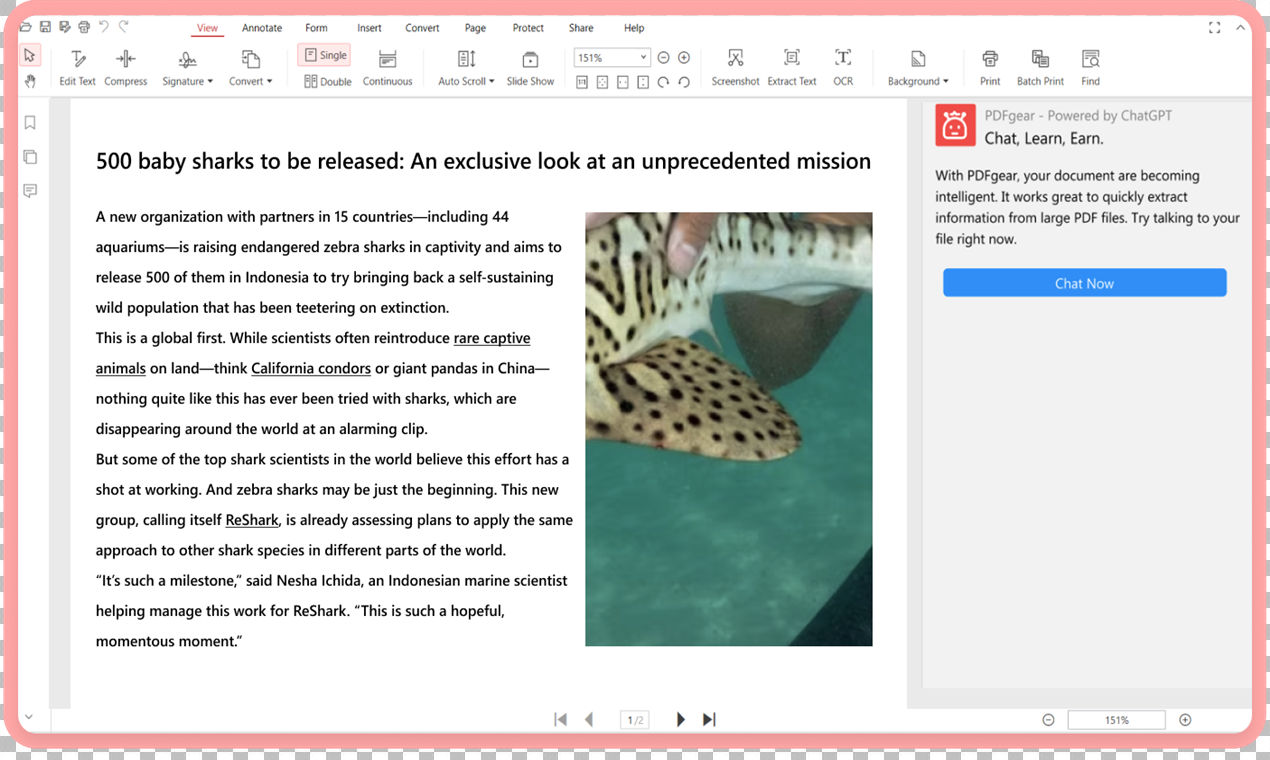Save the document with the floppy disk icon
This screenshot has height=760, width=1270.
click(x=46, y=27)
